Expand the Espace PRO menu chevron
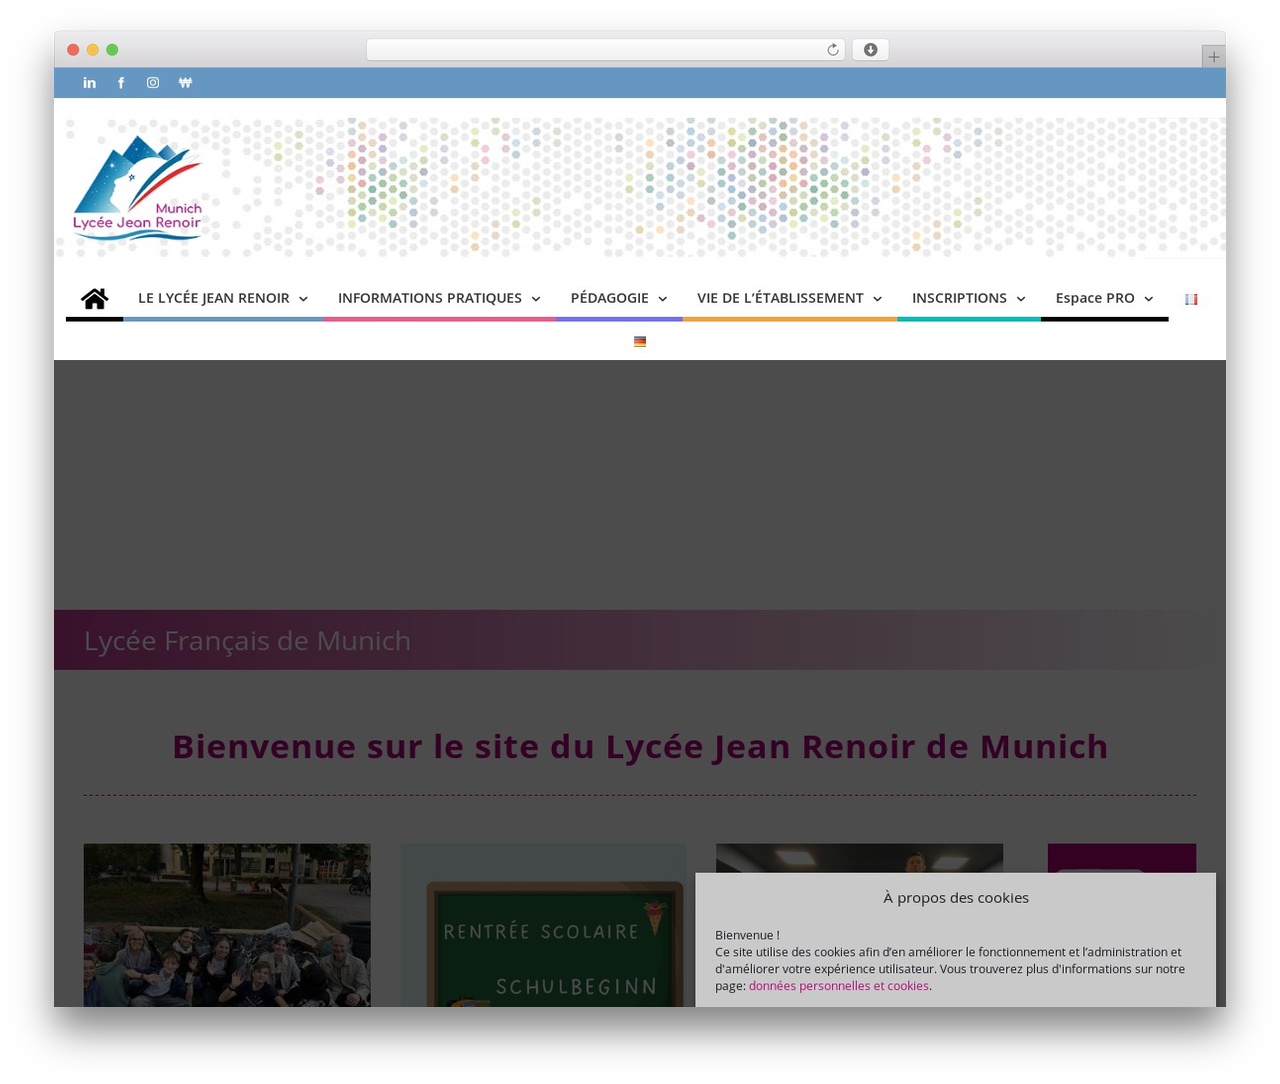The height and width of the screenshot is (1084, 1280). click(1149, 299)
